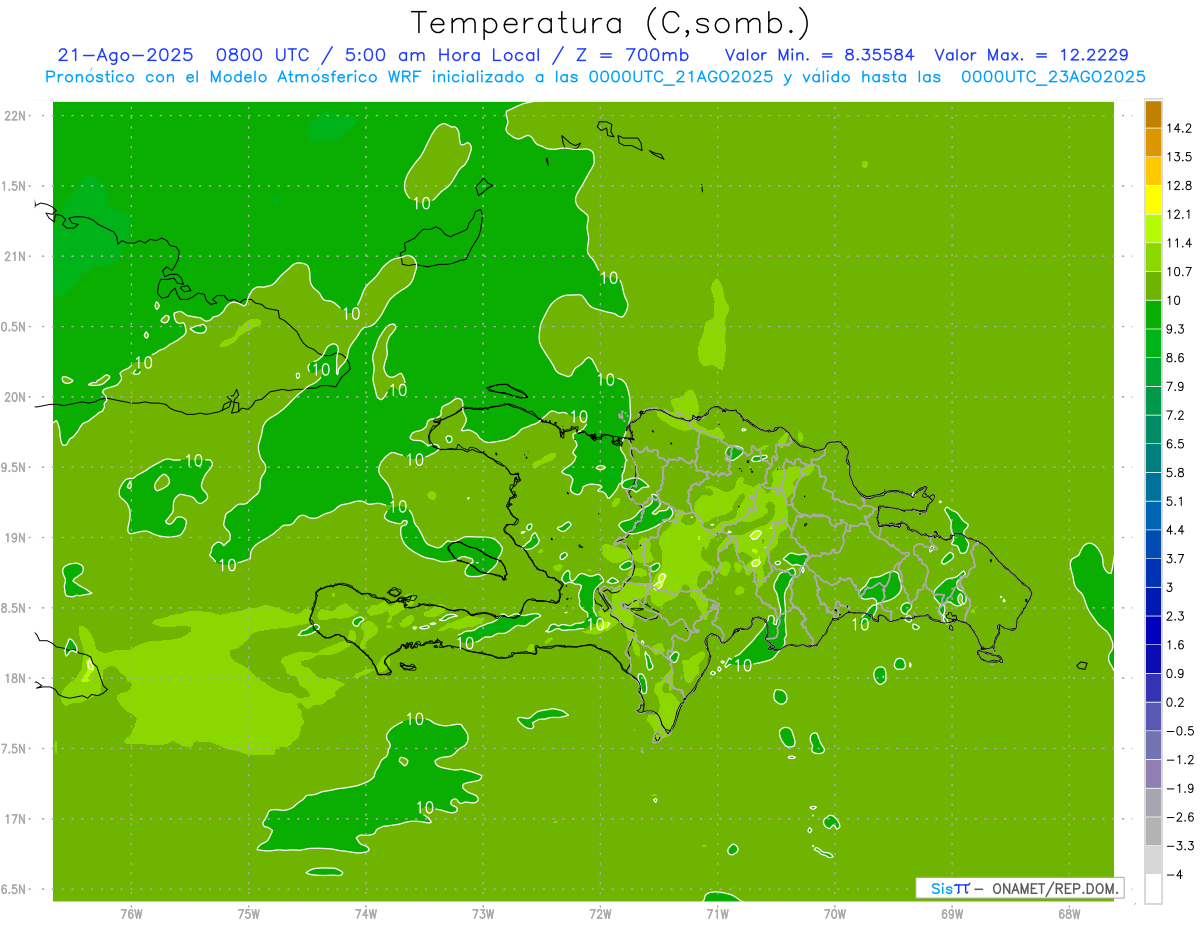Click the '76W' longitude label

click(x=131, y=914)
